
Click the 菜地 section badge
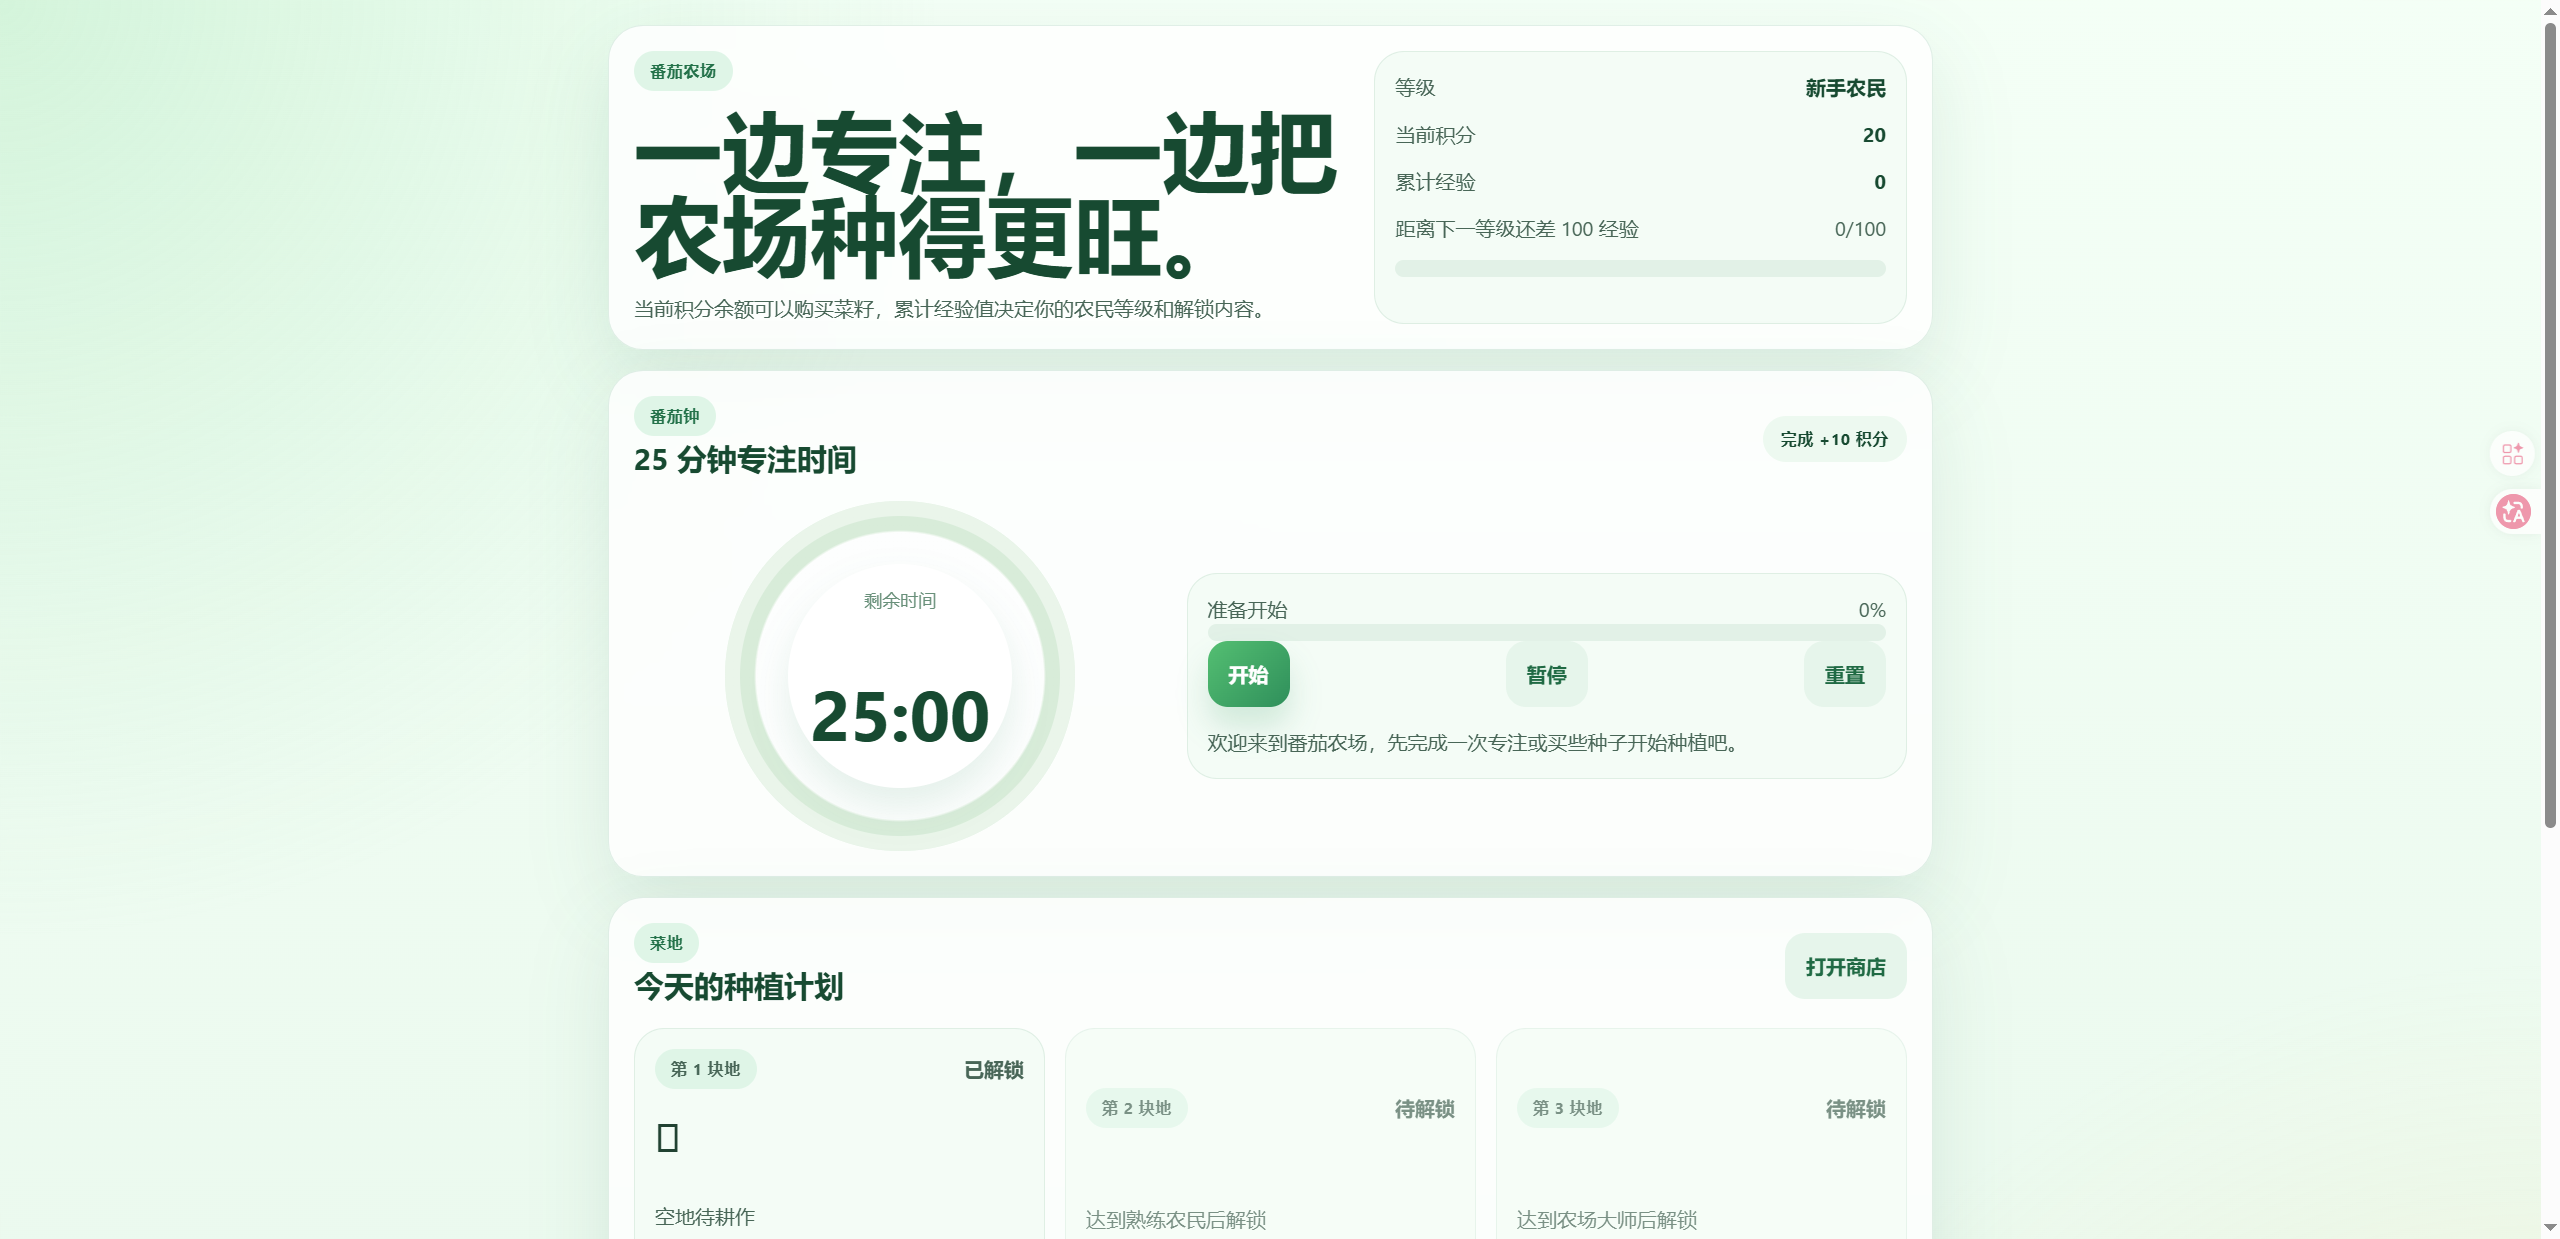(x=666, y=943)
